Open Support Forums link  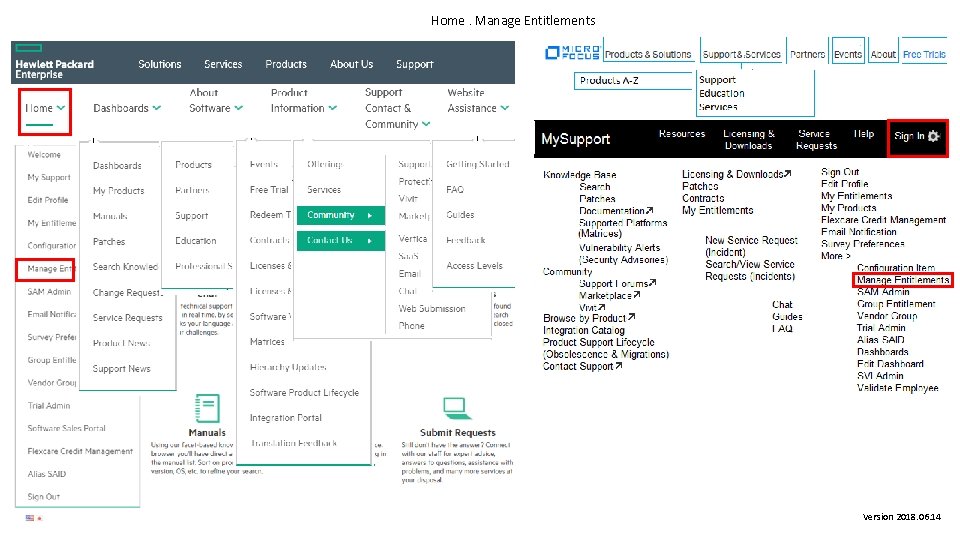[618, 283]
